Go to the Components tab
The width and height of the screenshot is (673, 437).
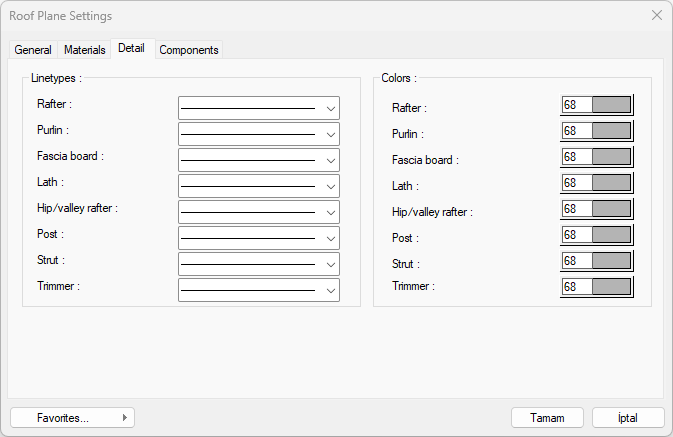click(x=189, y=50)
